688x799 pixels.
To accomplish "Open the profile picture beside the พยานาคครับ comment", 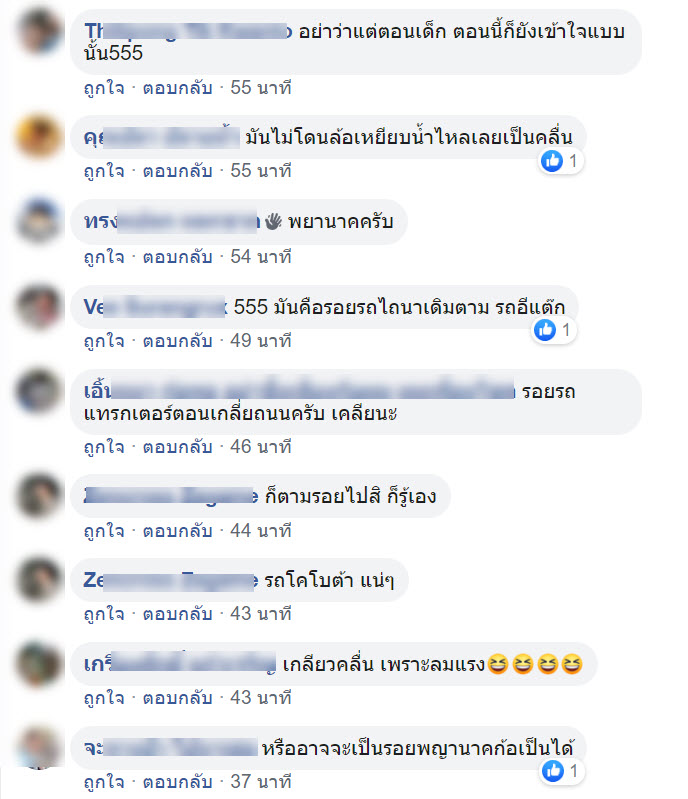I will [x=39, y=221].
